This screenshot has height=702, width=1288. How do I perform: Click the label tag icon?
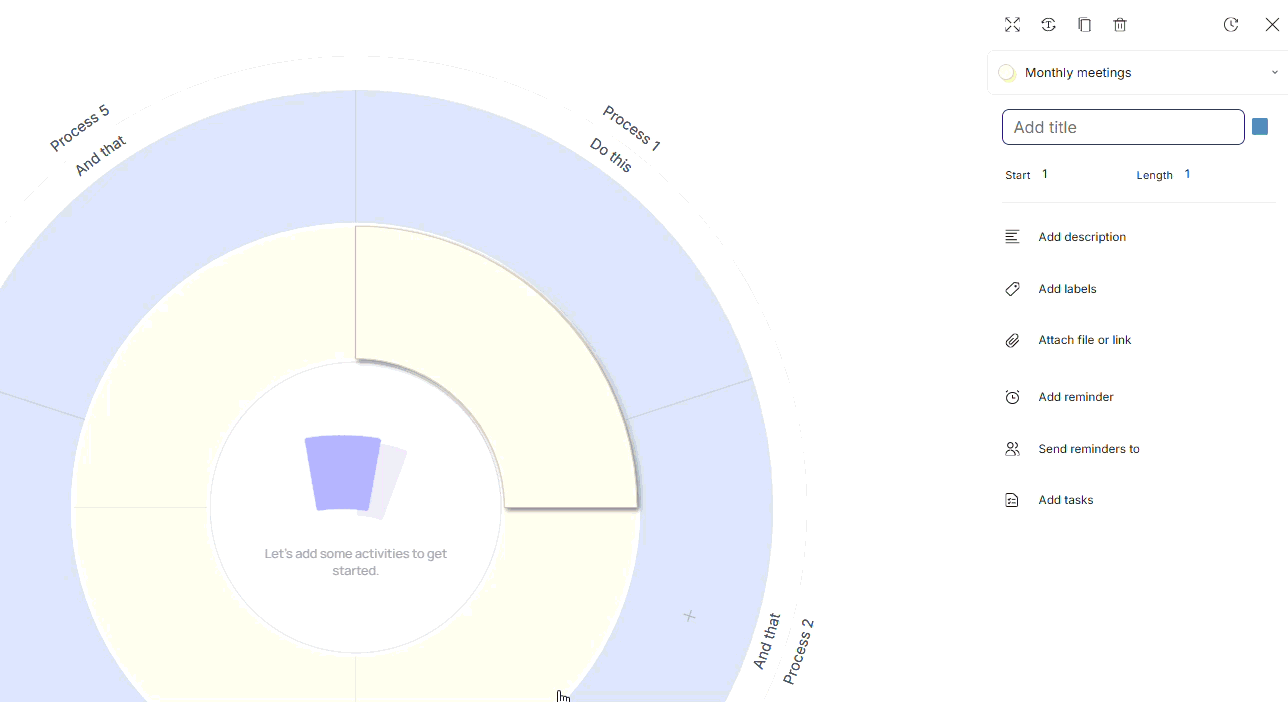pos(1012,289)
